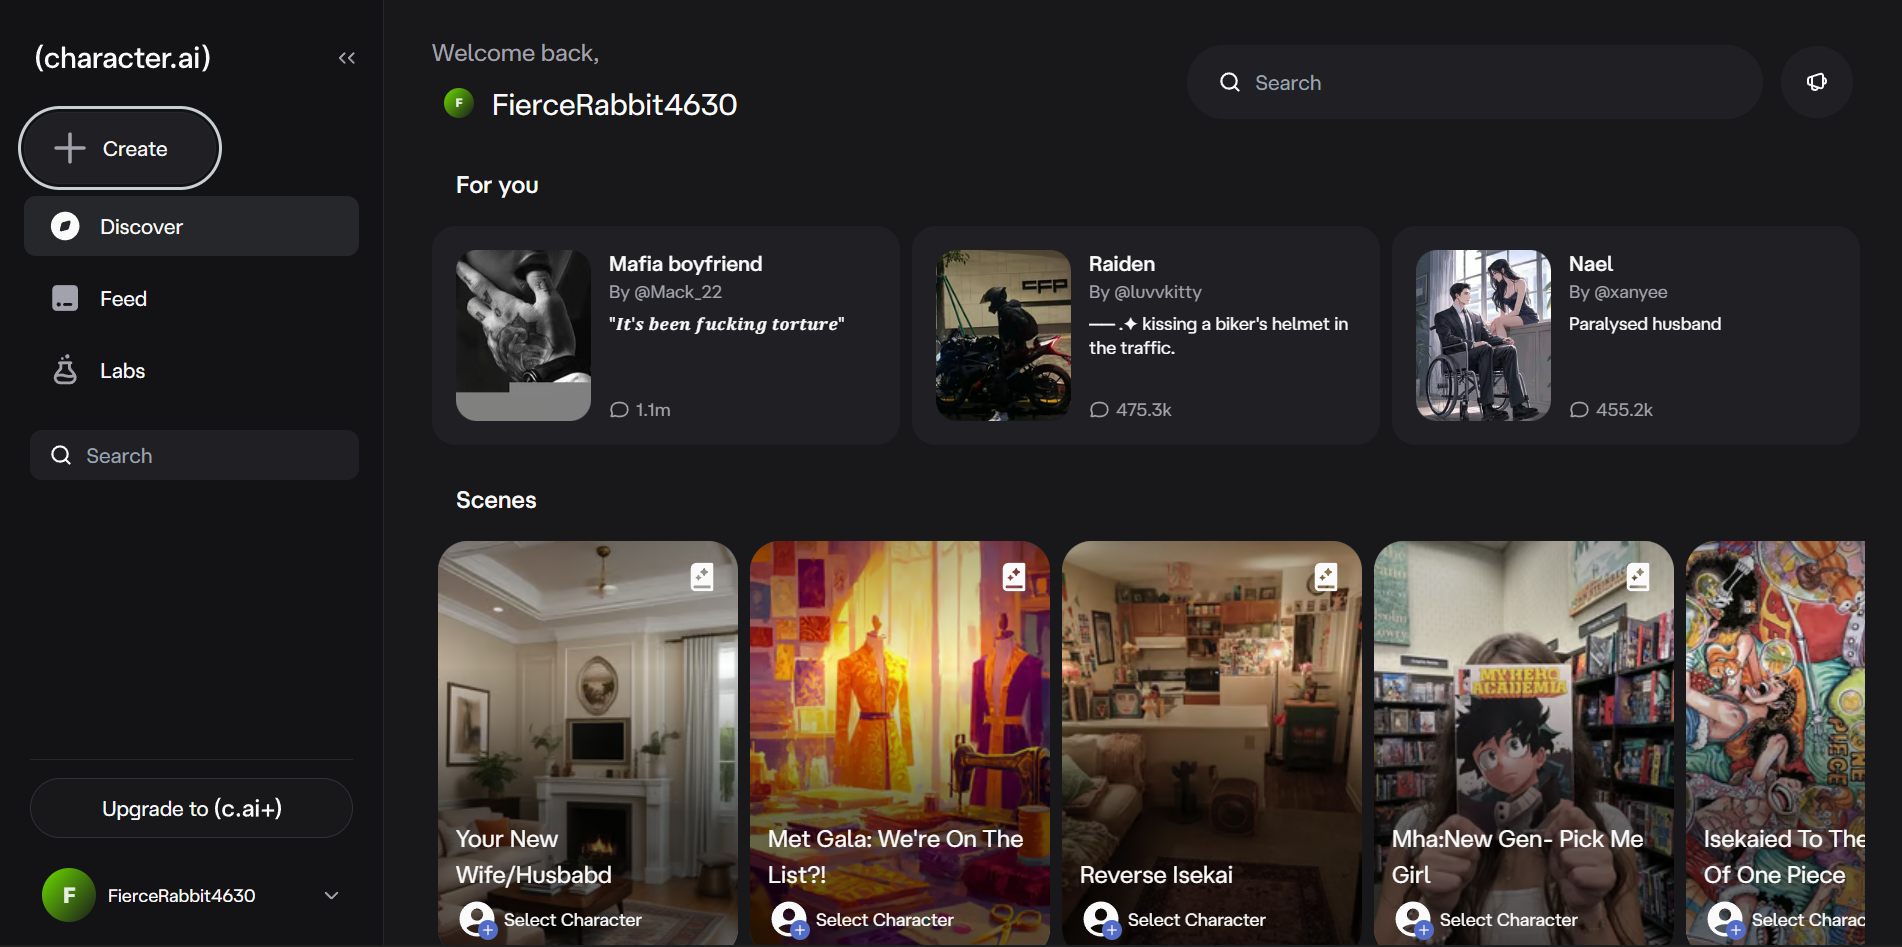Click the scene icon on Mha:New Gen card
This screenshot has width=1902, height=947.
pyautogui.click(x=1638, y=576)
